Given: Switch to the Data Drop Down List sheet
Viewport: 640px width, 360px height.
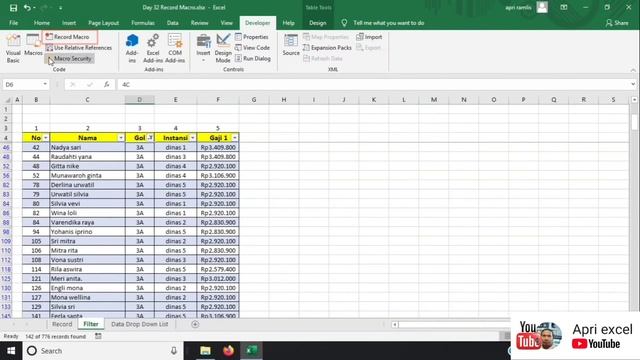Looking at the screenshot, I should [x=139, y=324].
